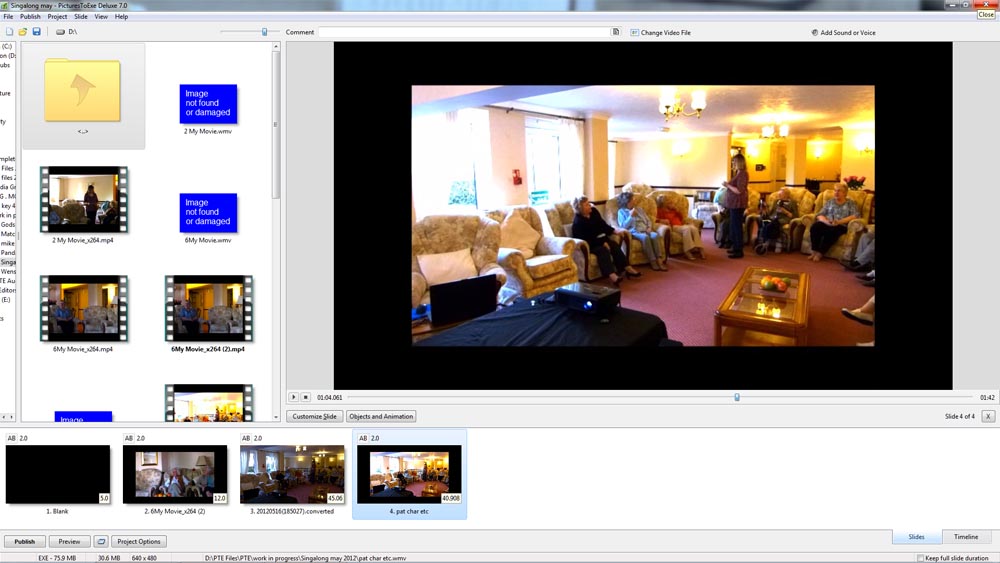Click the EXE - 75.9 MB status entry

click(x=57, y=558)
